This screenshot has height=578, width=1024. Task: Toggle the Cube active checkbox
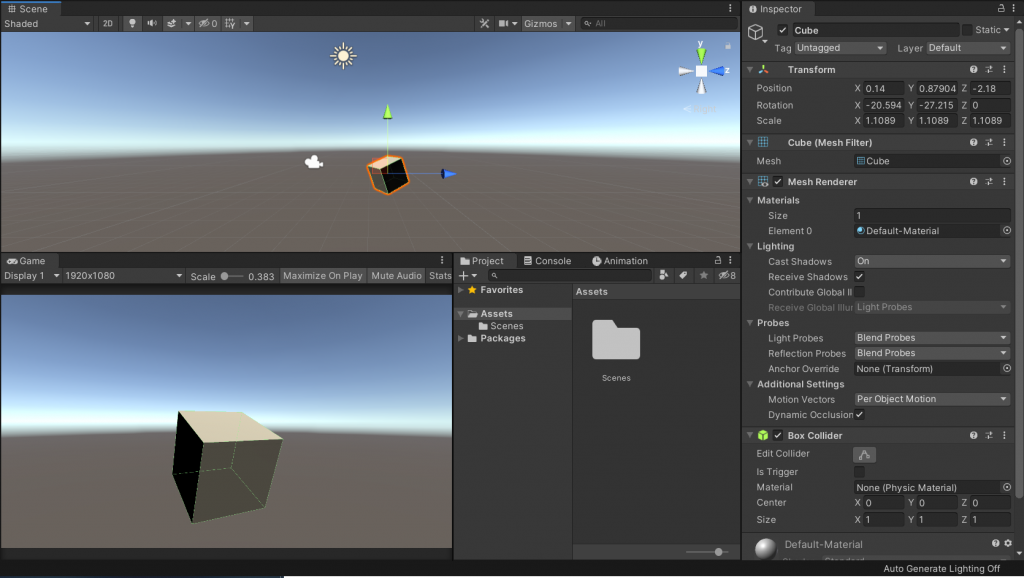click(782, 30)
